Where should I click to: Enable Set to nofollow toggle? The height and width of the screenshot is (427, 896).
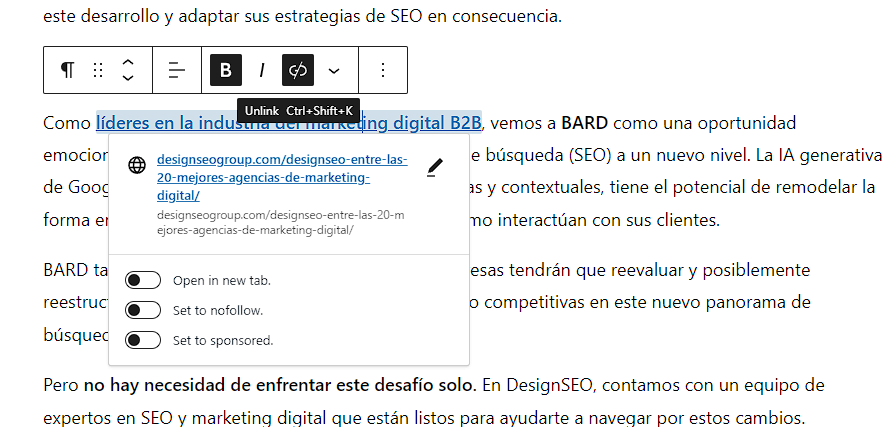pos(143,310)
